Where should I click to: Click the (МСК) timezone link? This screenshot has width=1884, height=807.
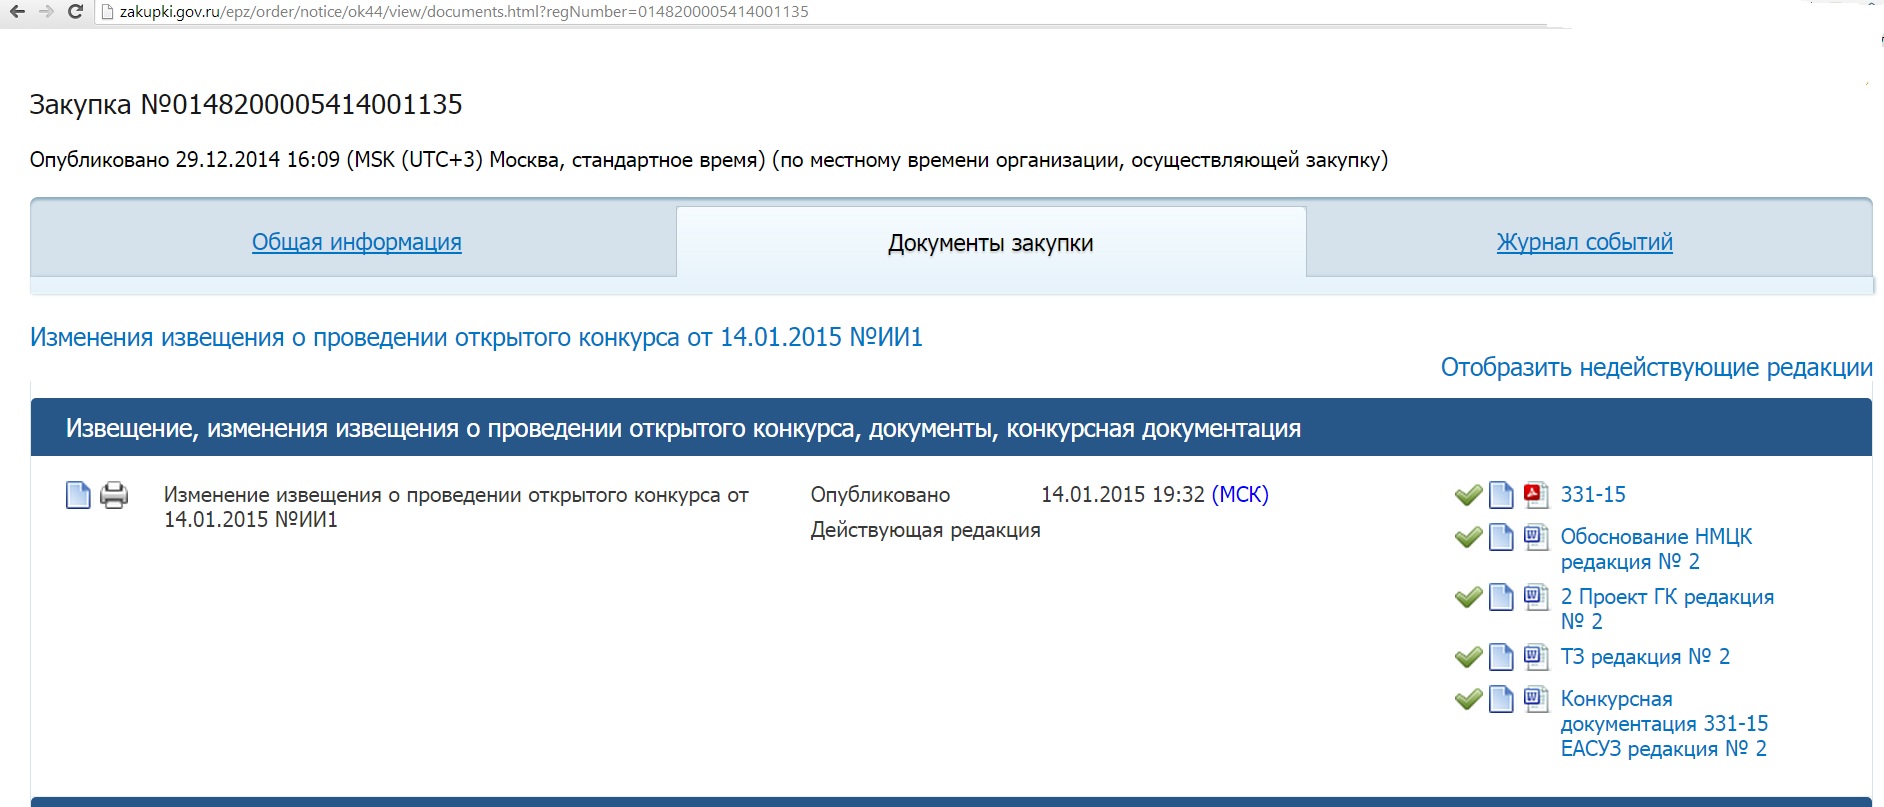[x=1239, y=494]
